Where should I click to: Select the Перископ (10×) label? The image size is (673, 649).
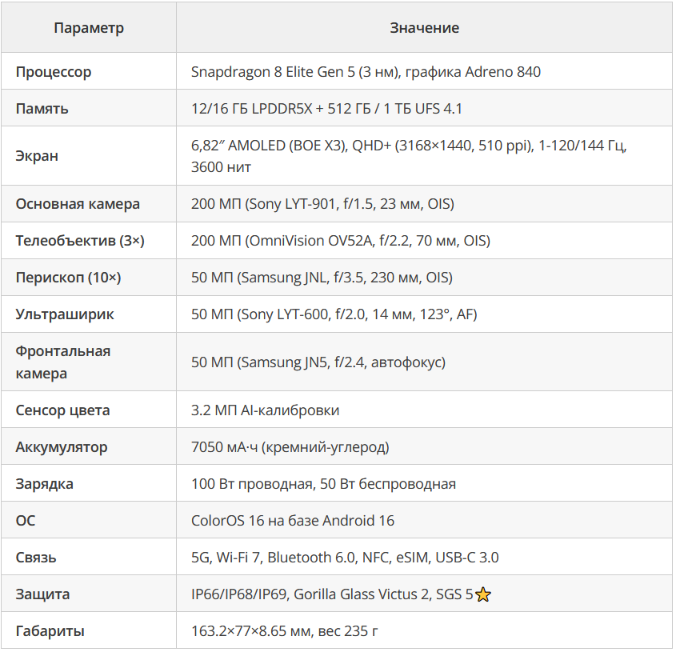(68, 278)
